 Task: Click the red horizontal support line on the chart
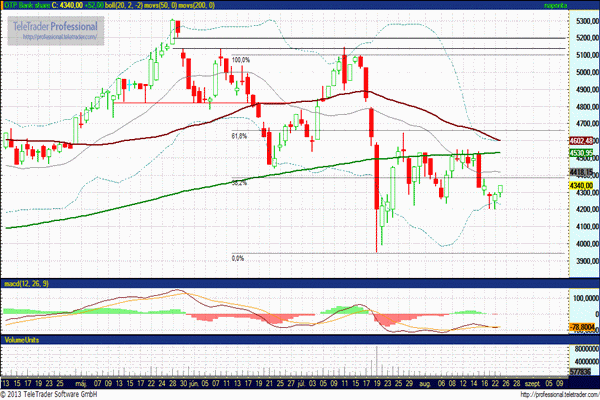pyautogui.click(x=180, y=102)
